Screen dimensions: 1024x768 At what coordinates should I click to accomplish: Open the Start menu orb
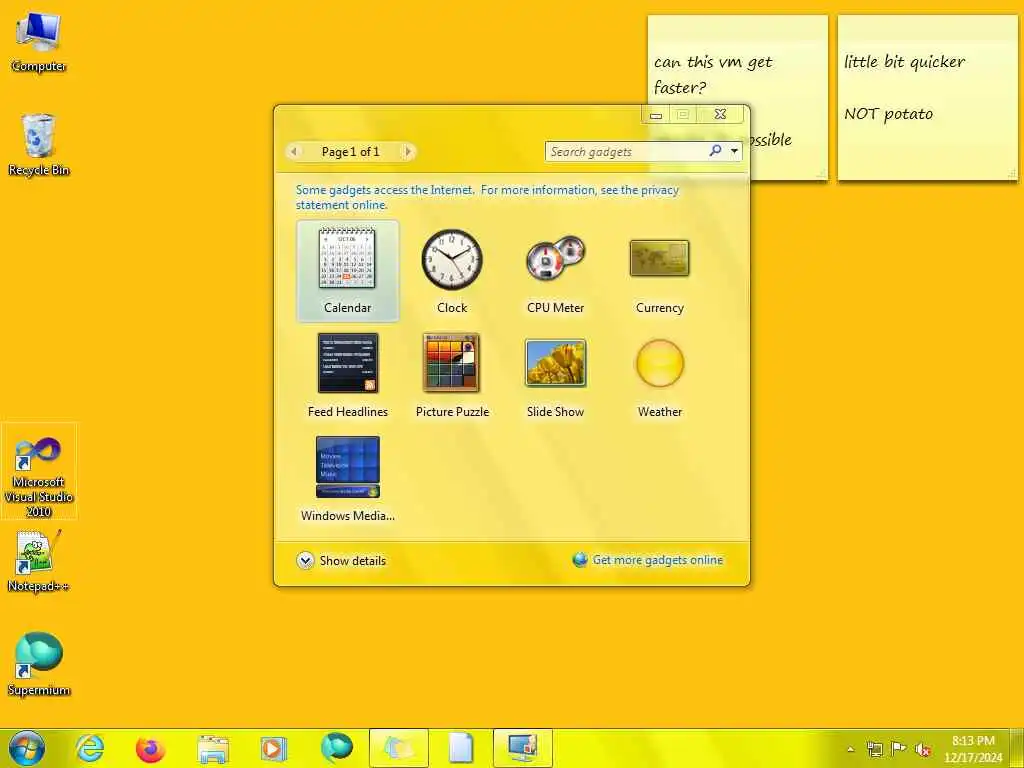click(x=27, y=748)
